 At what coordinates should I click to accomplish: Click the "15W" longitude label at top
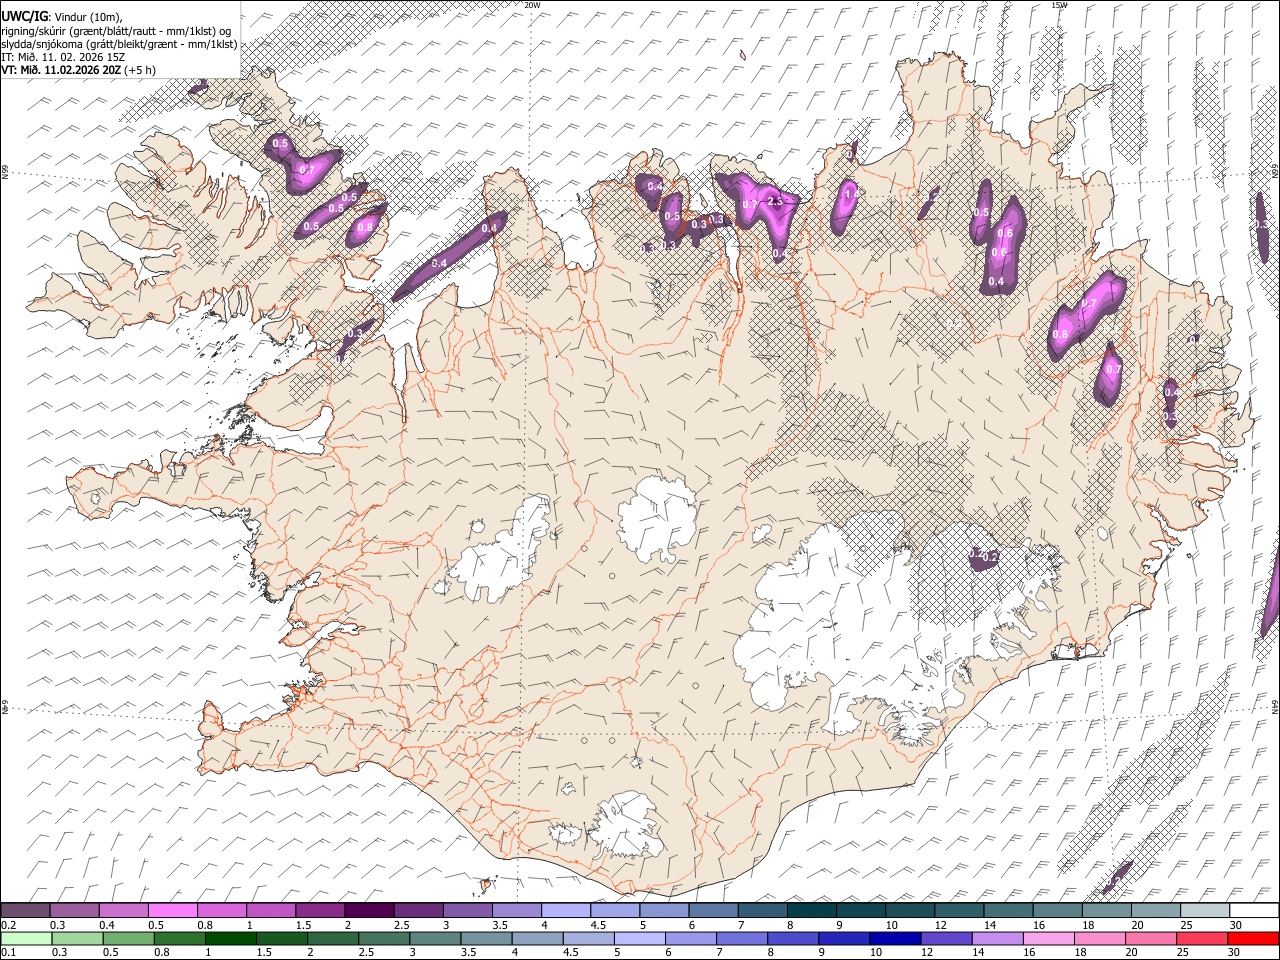1059,5
